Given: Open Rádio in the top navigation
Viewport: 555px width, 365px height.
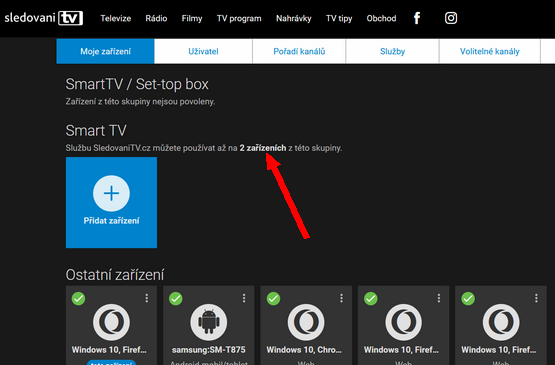Looking at the screenshot, I should pyautogui.click(x=156, y=18).
